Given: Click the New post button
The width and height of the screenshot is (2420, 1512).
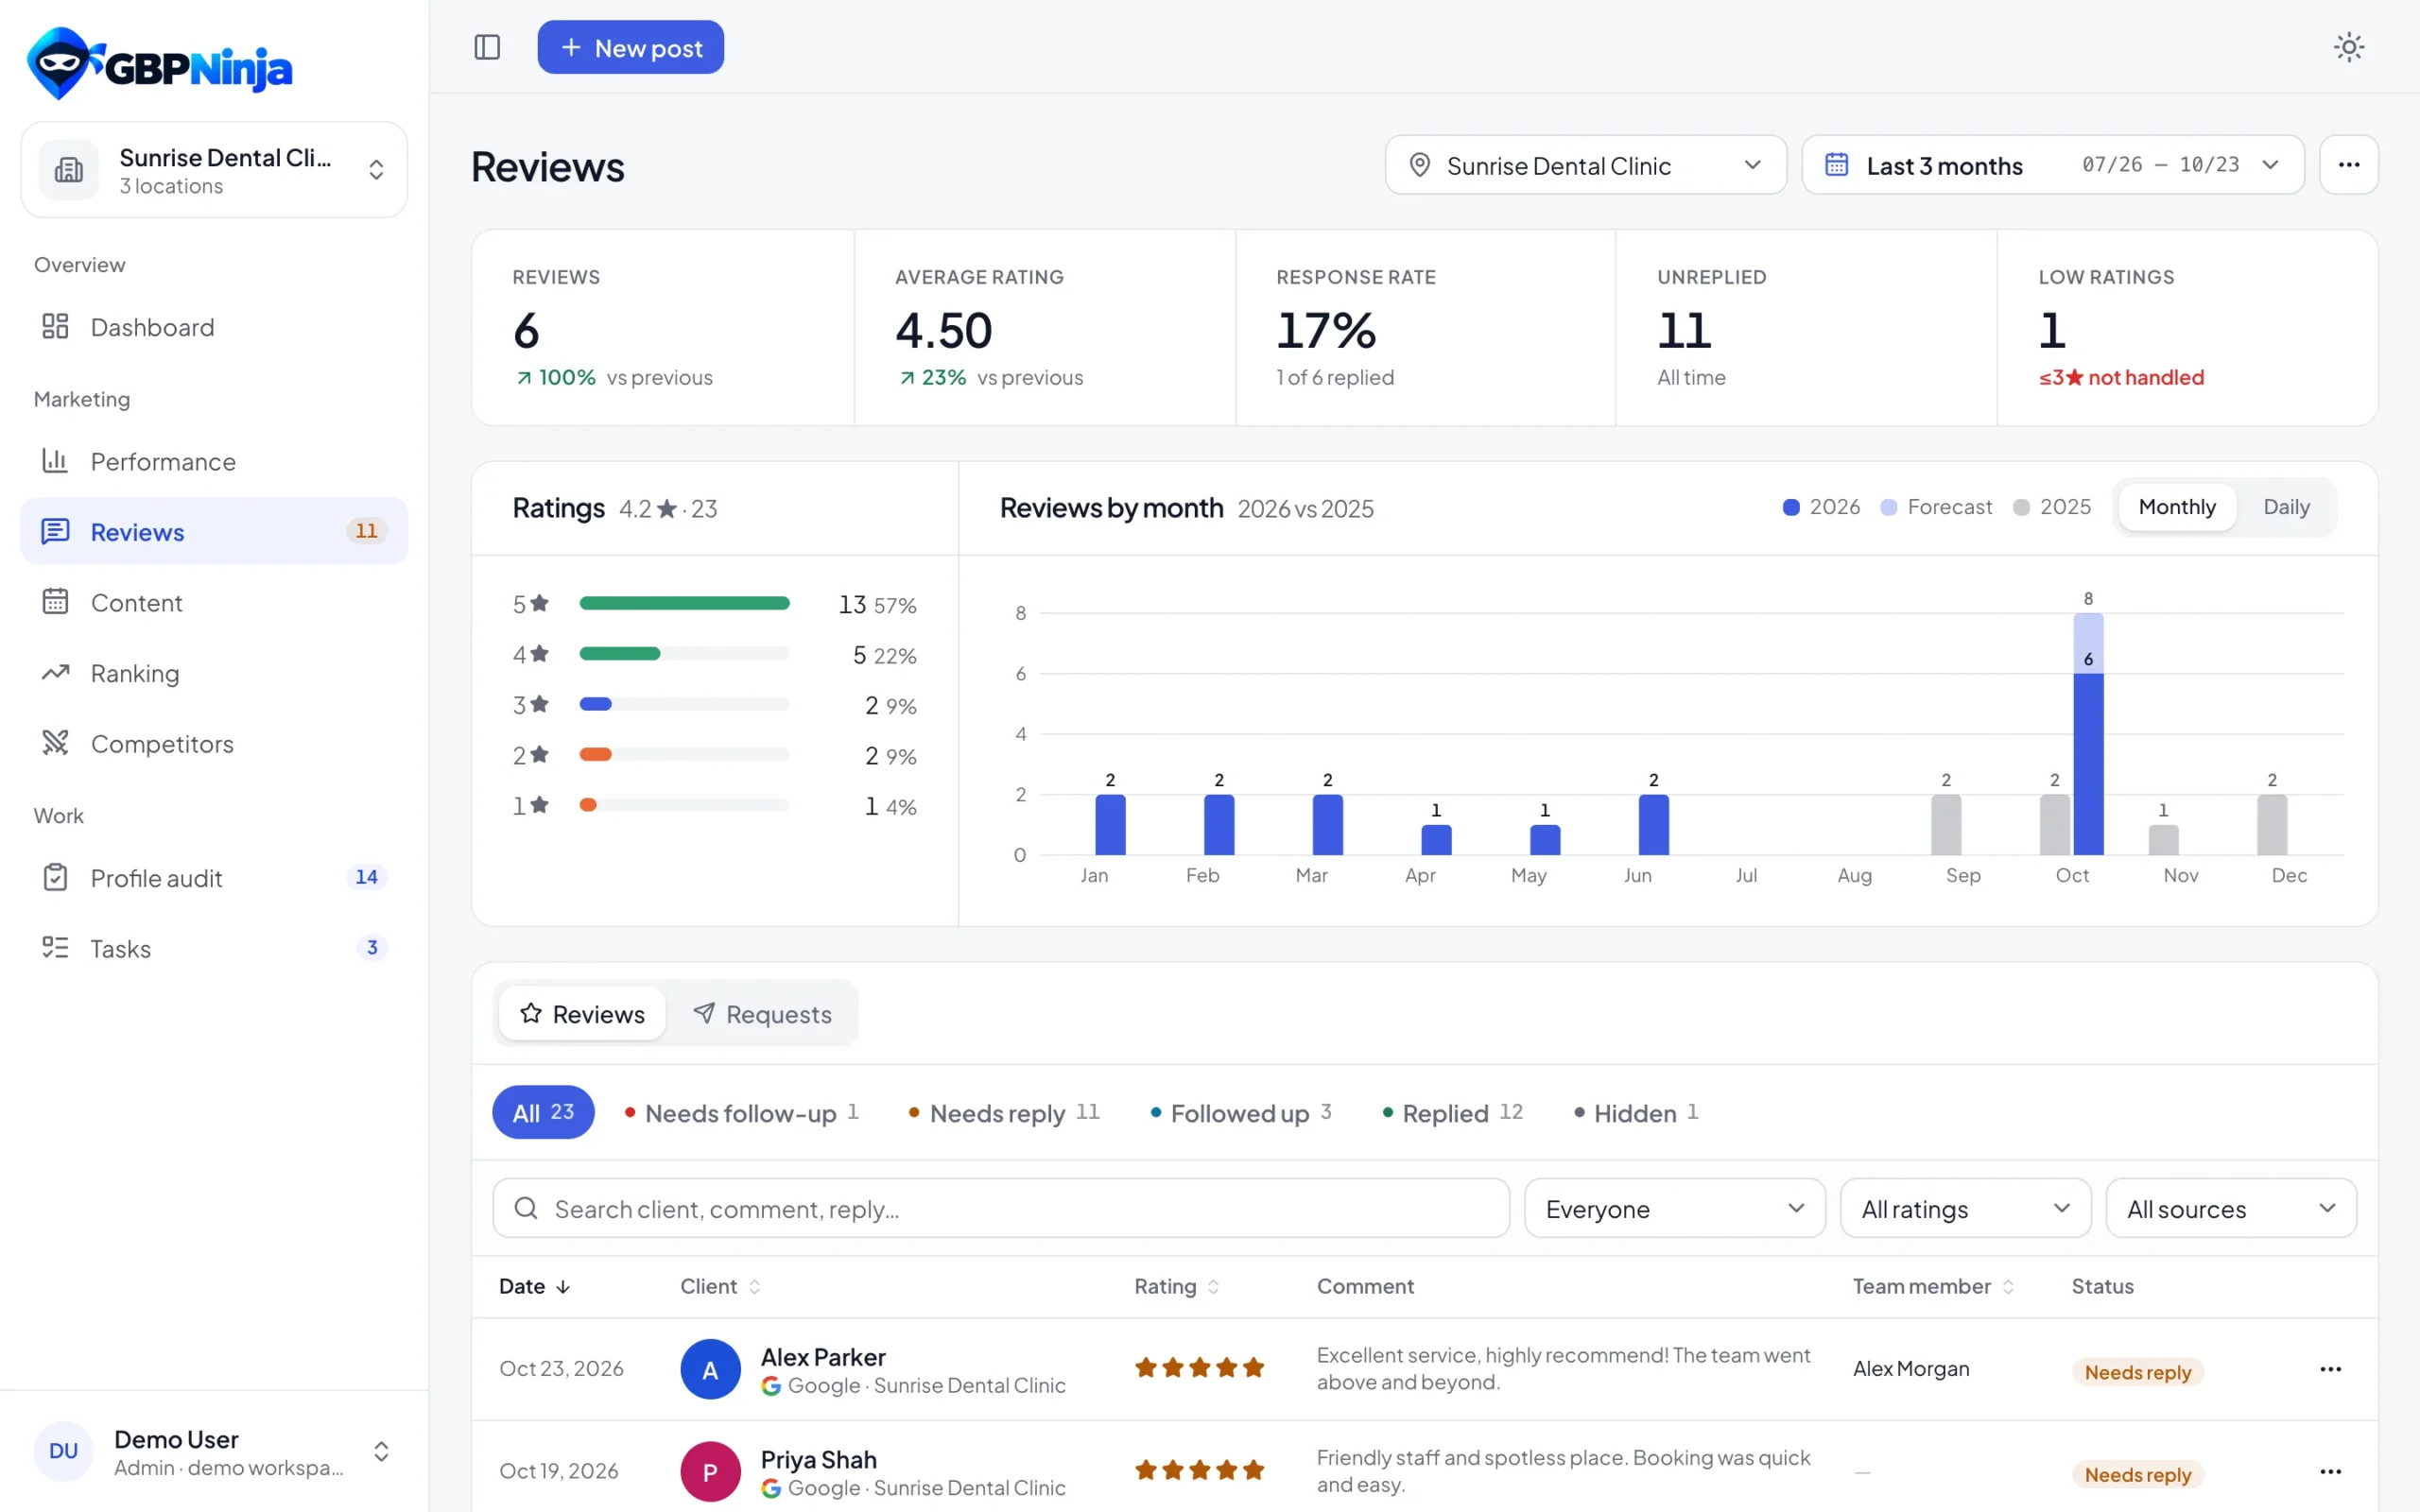Looking at the screenshot, I should [x=630, y=47].
